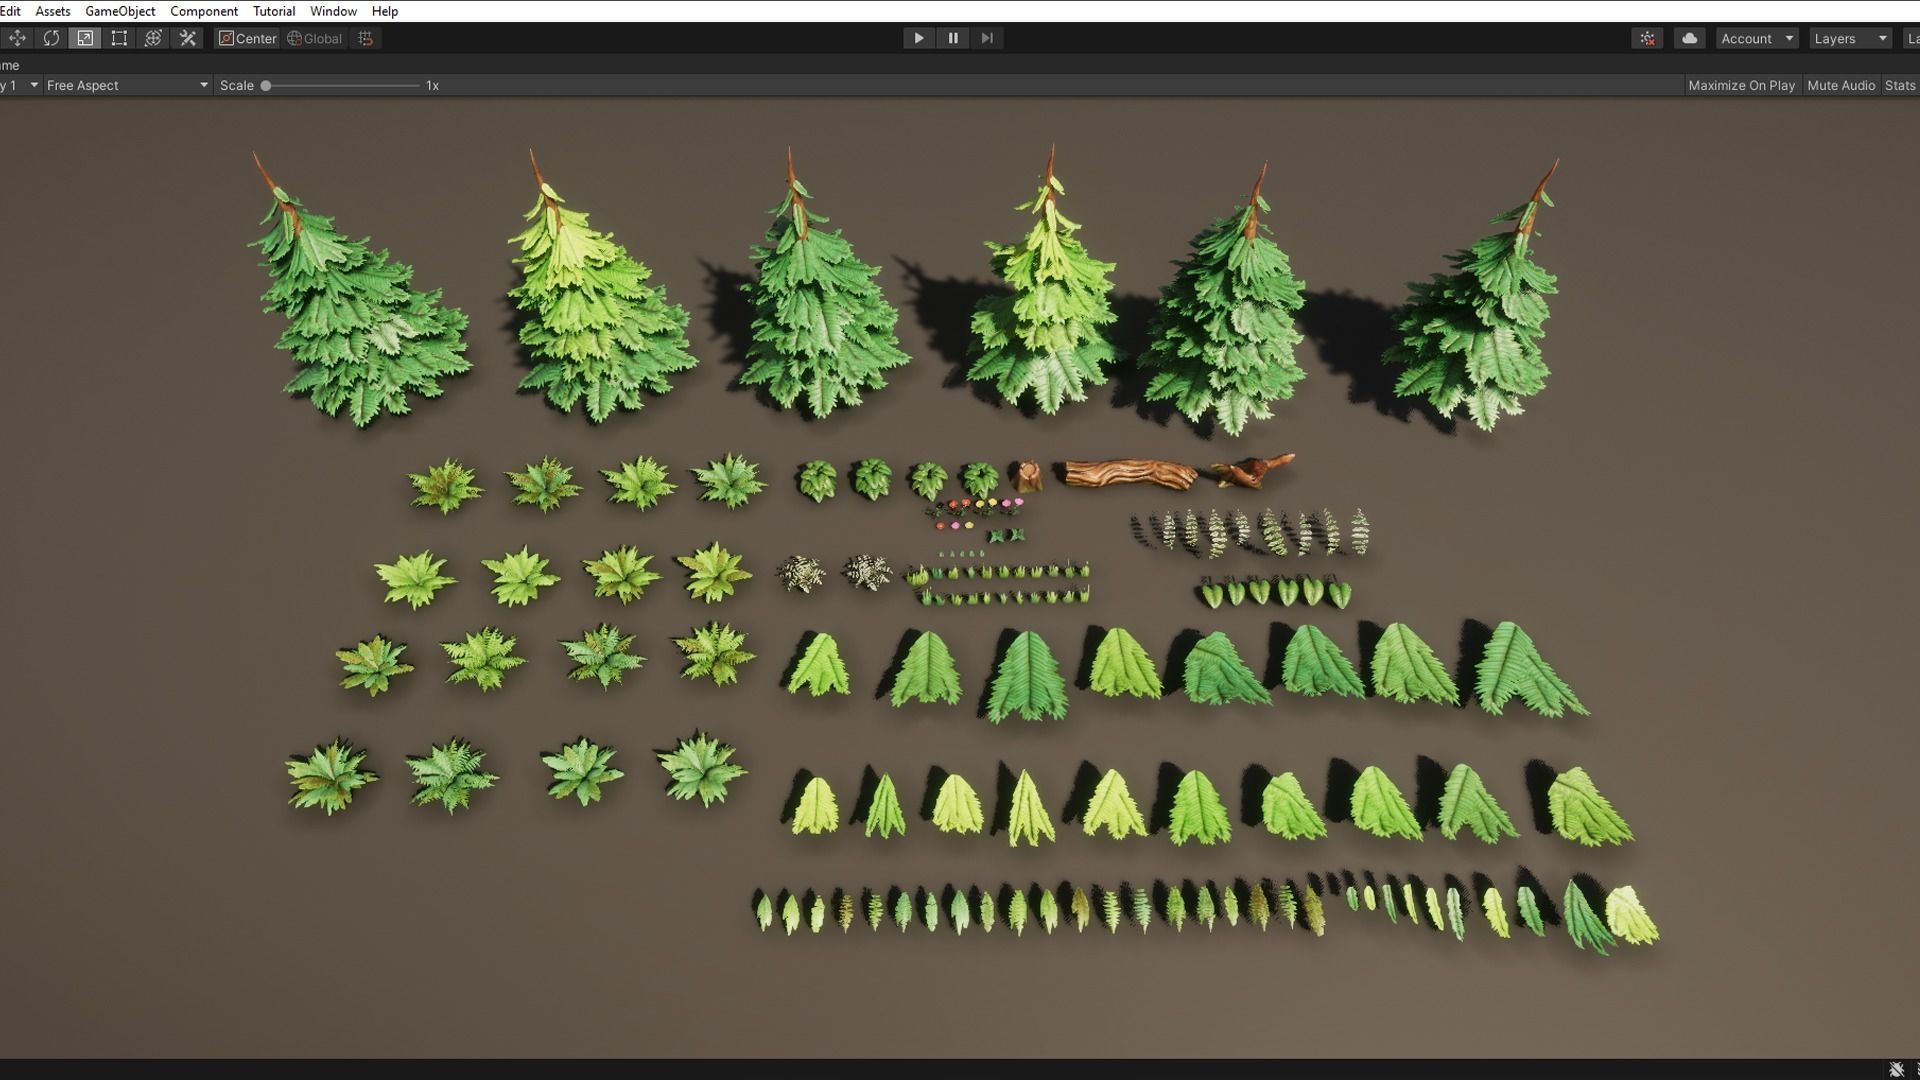Start Play mode
1920x1080 pixels.
click(x=918, y=38)
